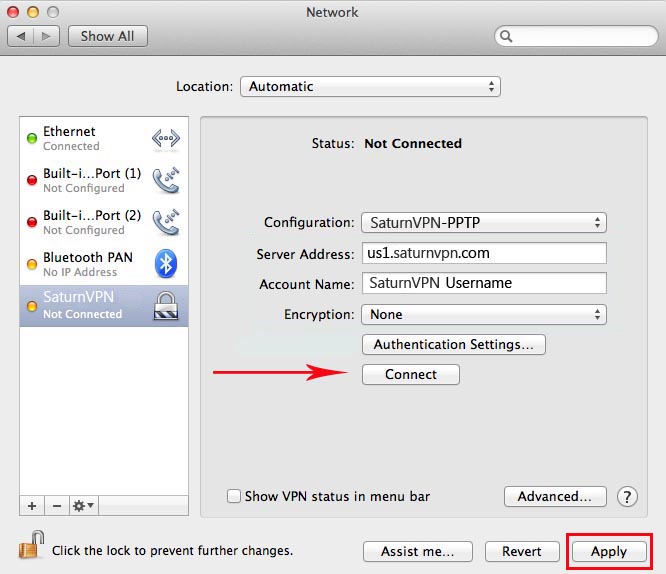The width and height of the screenshot is (666, 574).
Task: Click the Not Connected status text
Action: pyautogui.click(x=413, y=144)
